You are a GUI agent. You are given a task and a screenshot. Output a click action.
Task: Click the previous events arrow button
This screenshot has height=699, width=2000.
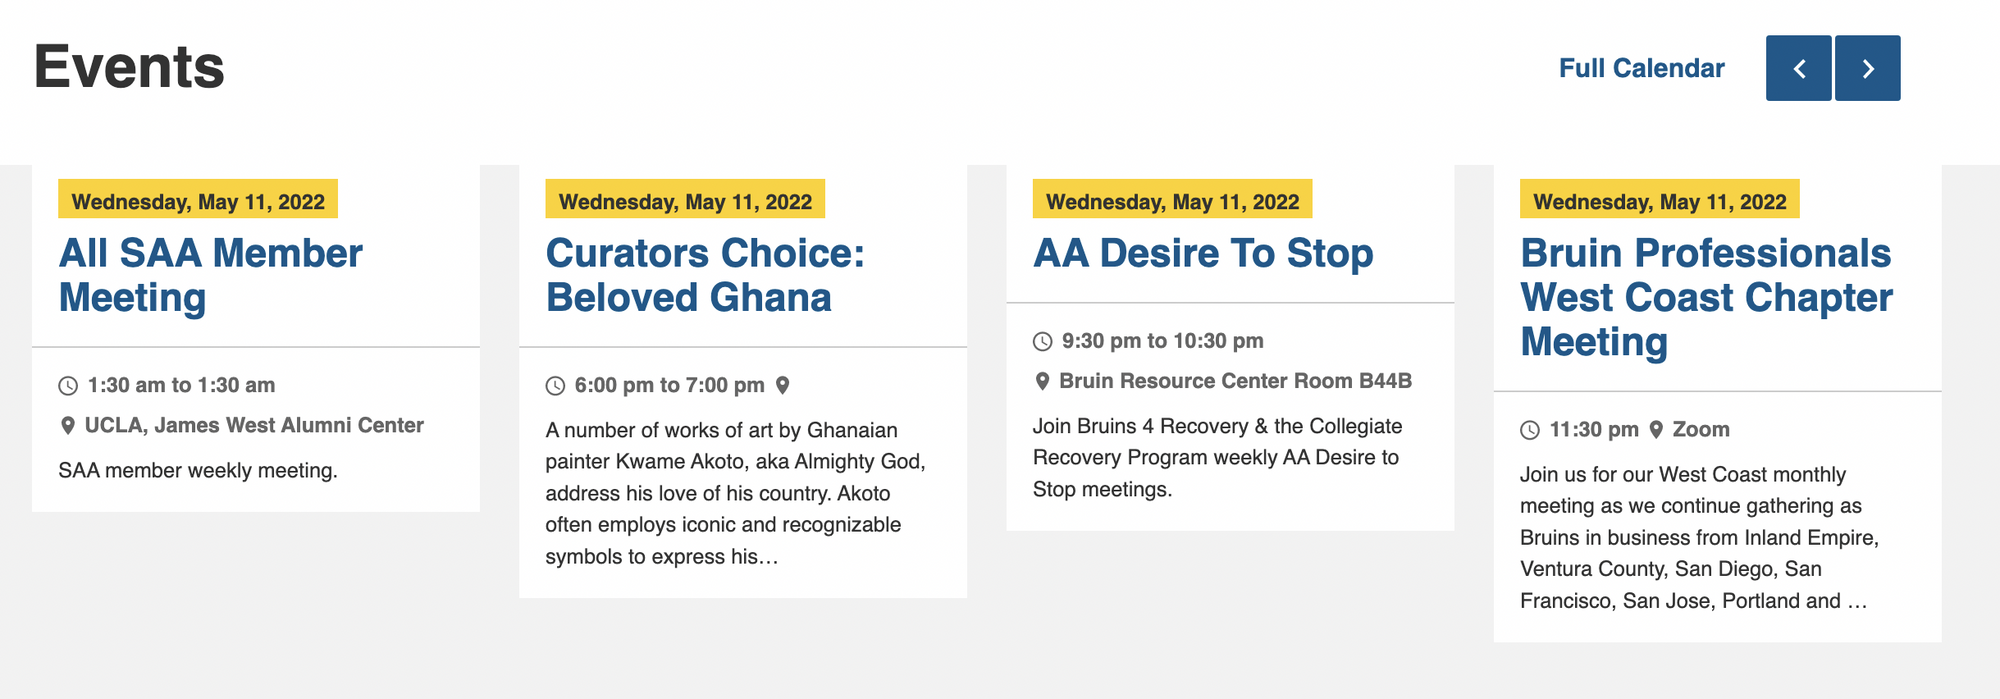tap(1798, 68)
